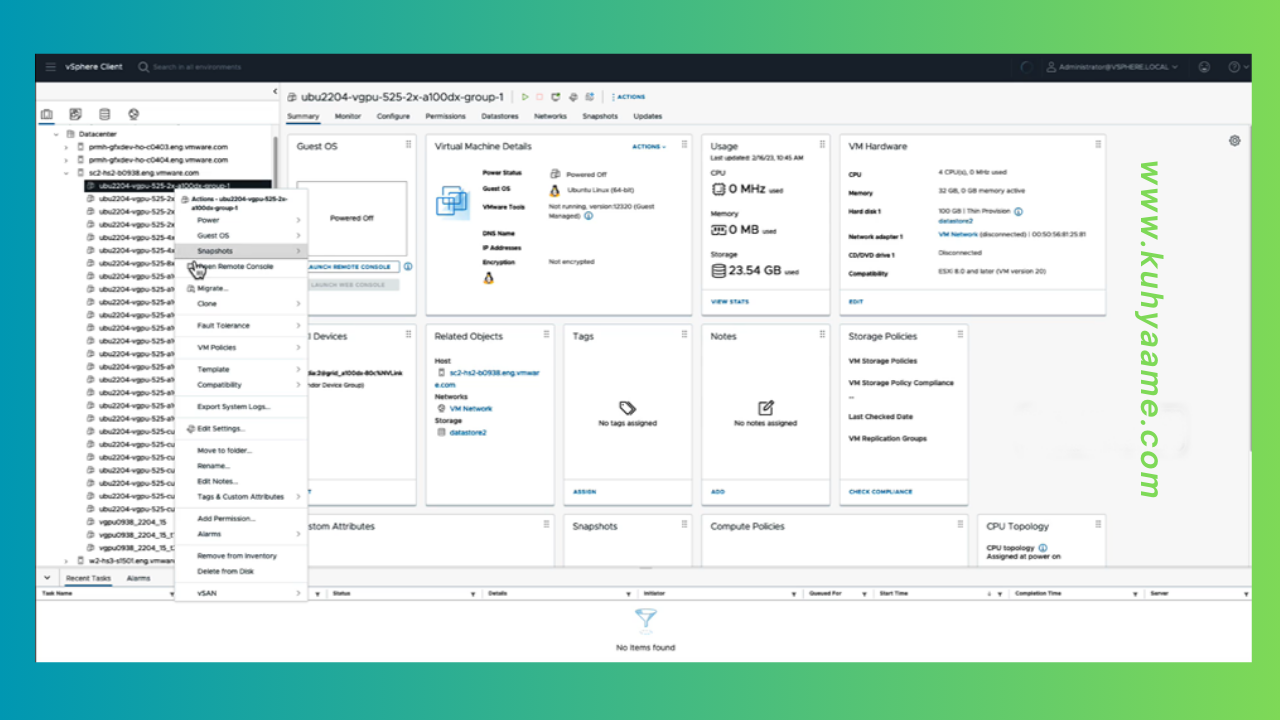Viewport: 1280px width, 720px height.
Task: Click CHECK COMPLIANCE in Storage Policies
Action: click(x=880, y=492)
